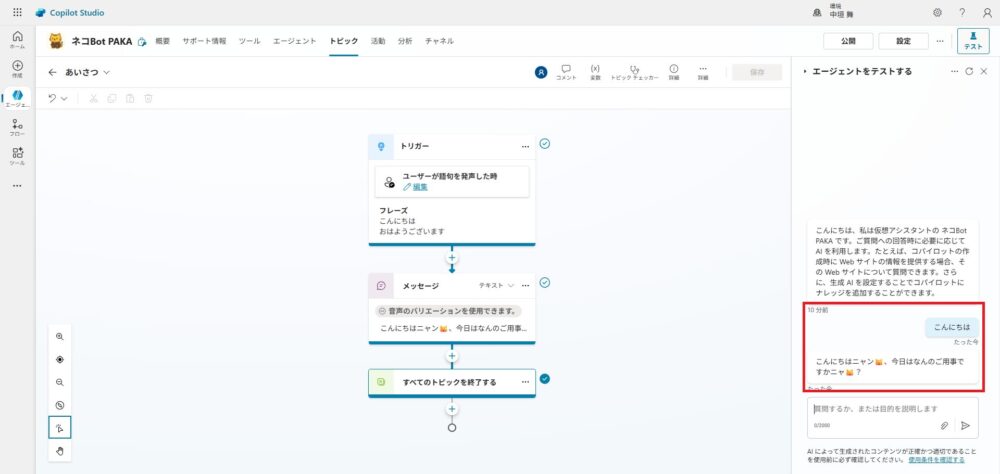Click the blue user presence avatar
1000x474 pixels.
[541, 72]
